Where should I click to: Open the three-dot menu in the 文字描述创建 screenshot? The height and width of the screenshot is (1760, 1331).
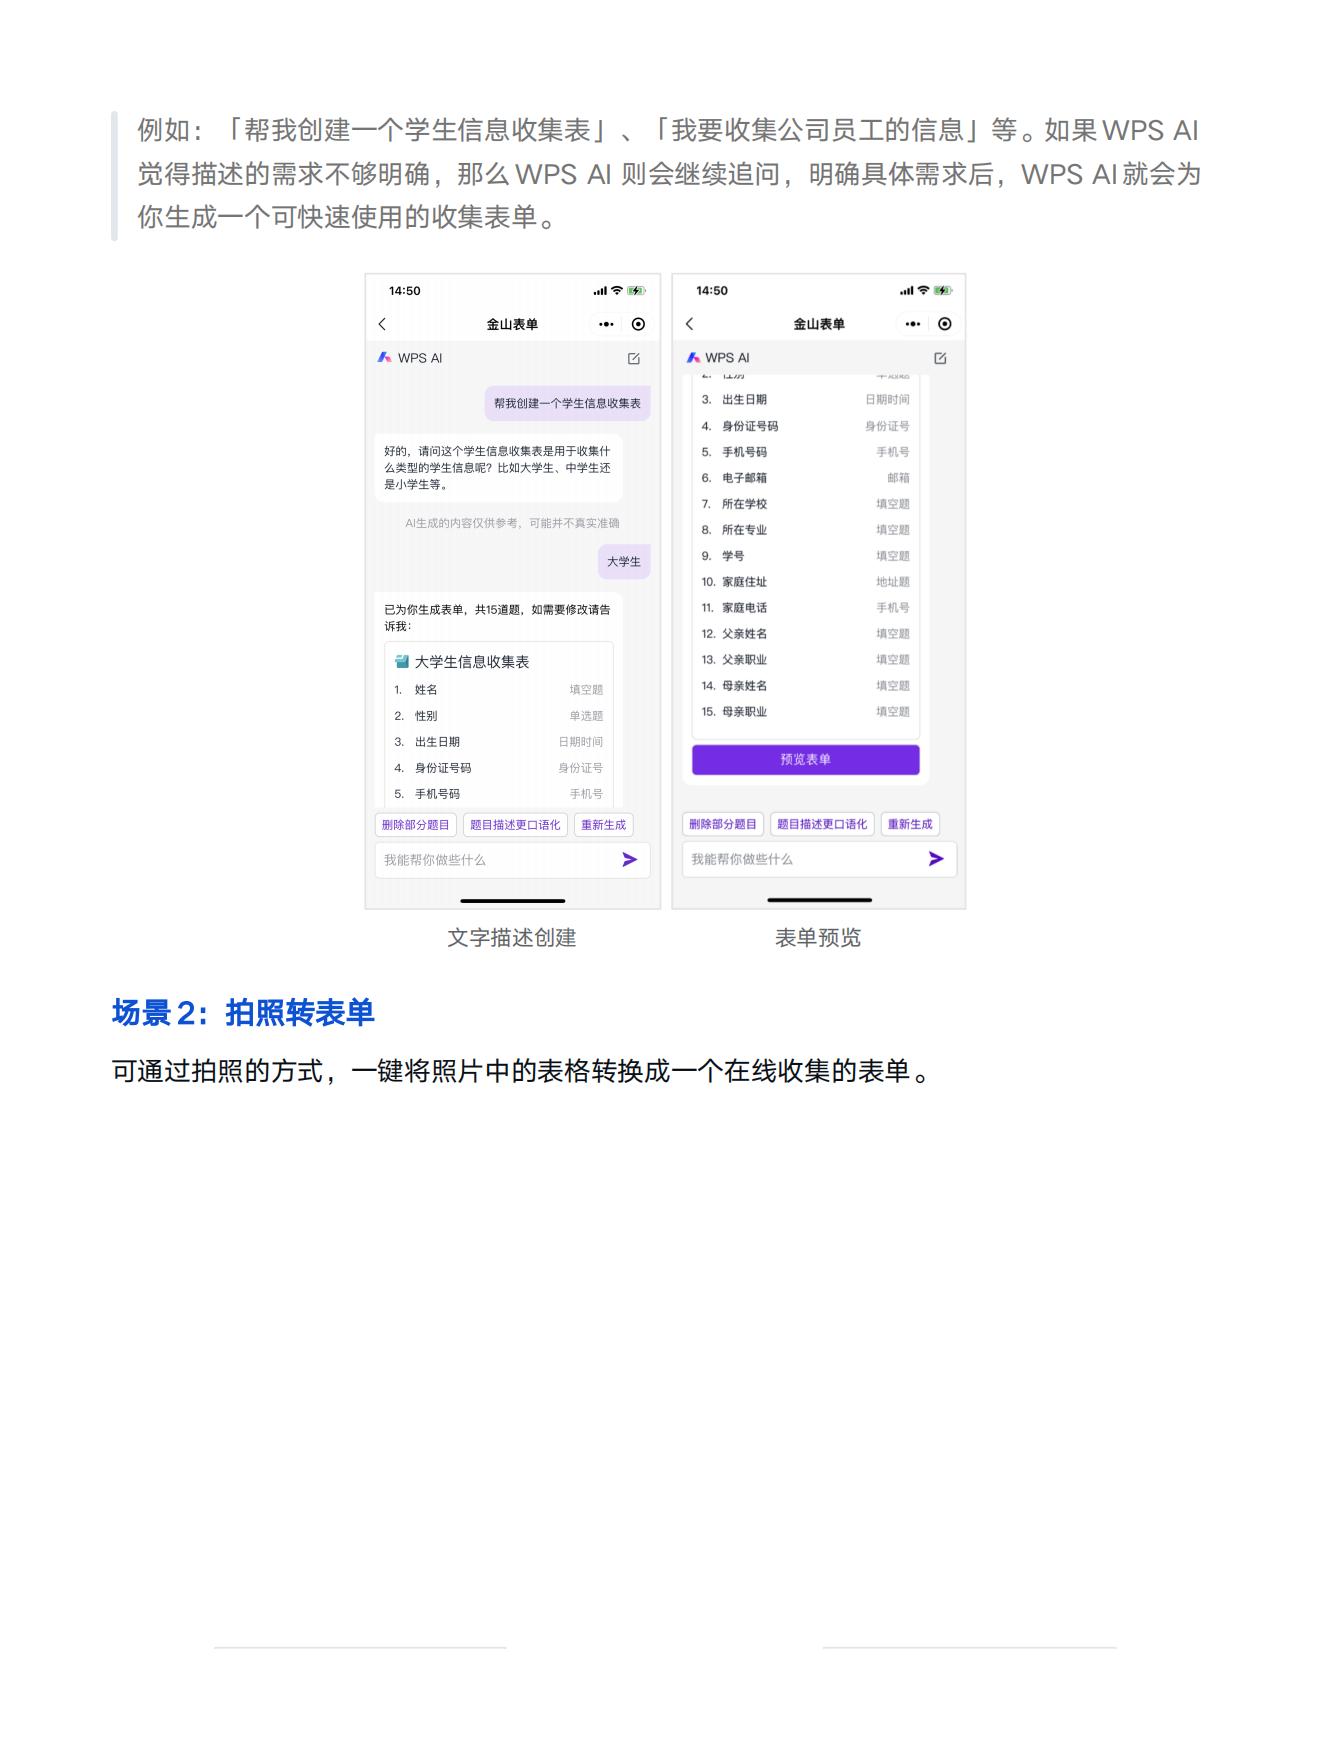pyautogui.click(x=606, y=324)
